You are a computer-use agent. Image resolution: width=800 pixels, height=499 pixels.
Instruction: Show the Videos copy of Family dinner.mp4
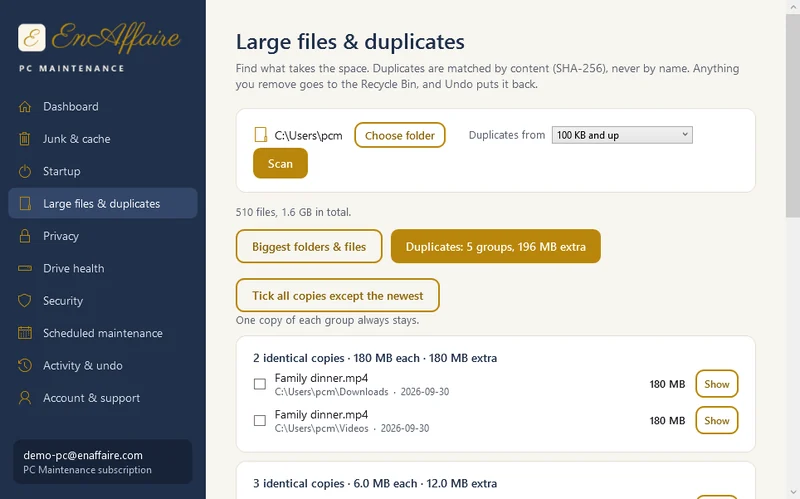tap(716, 420)
